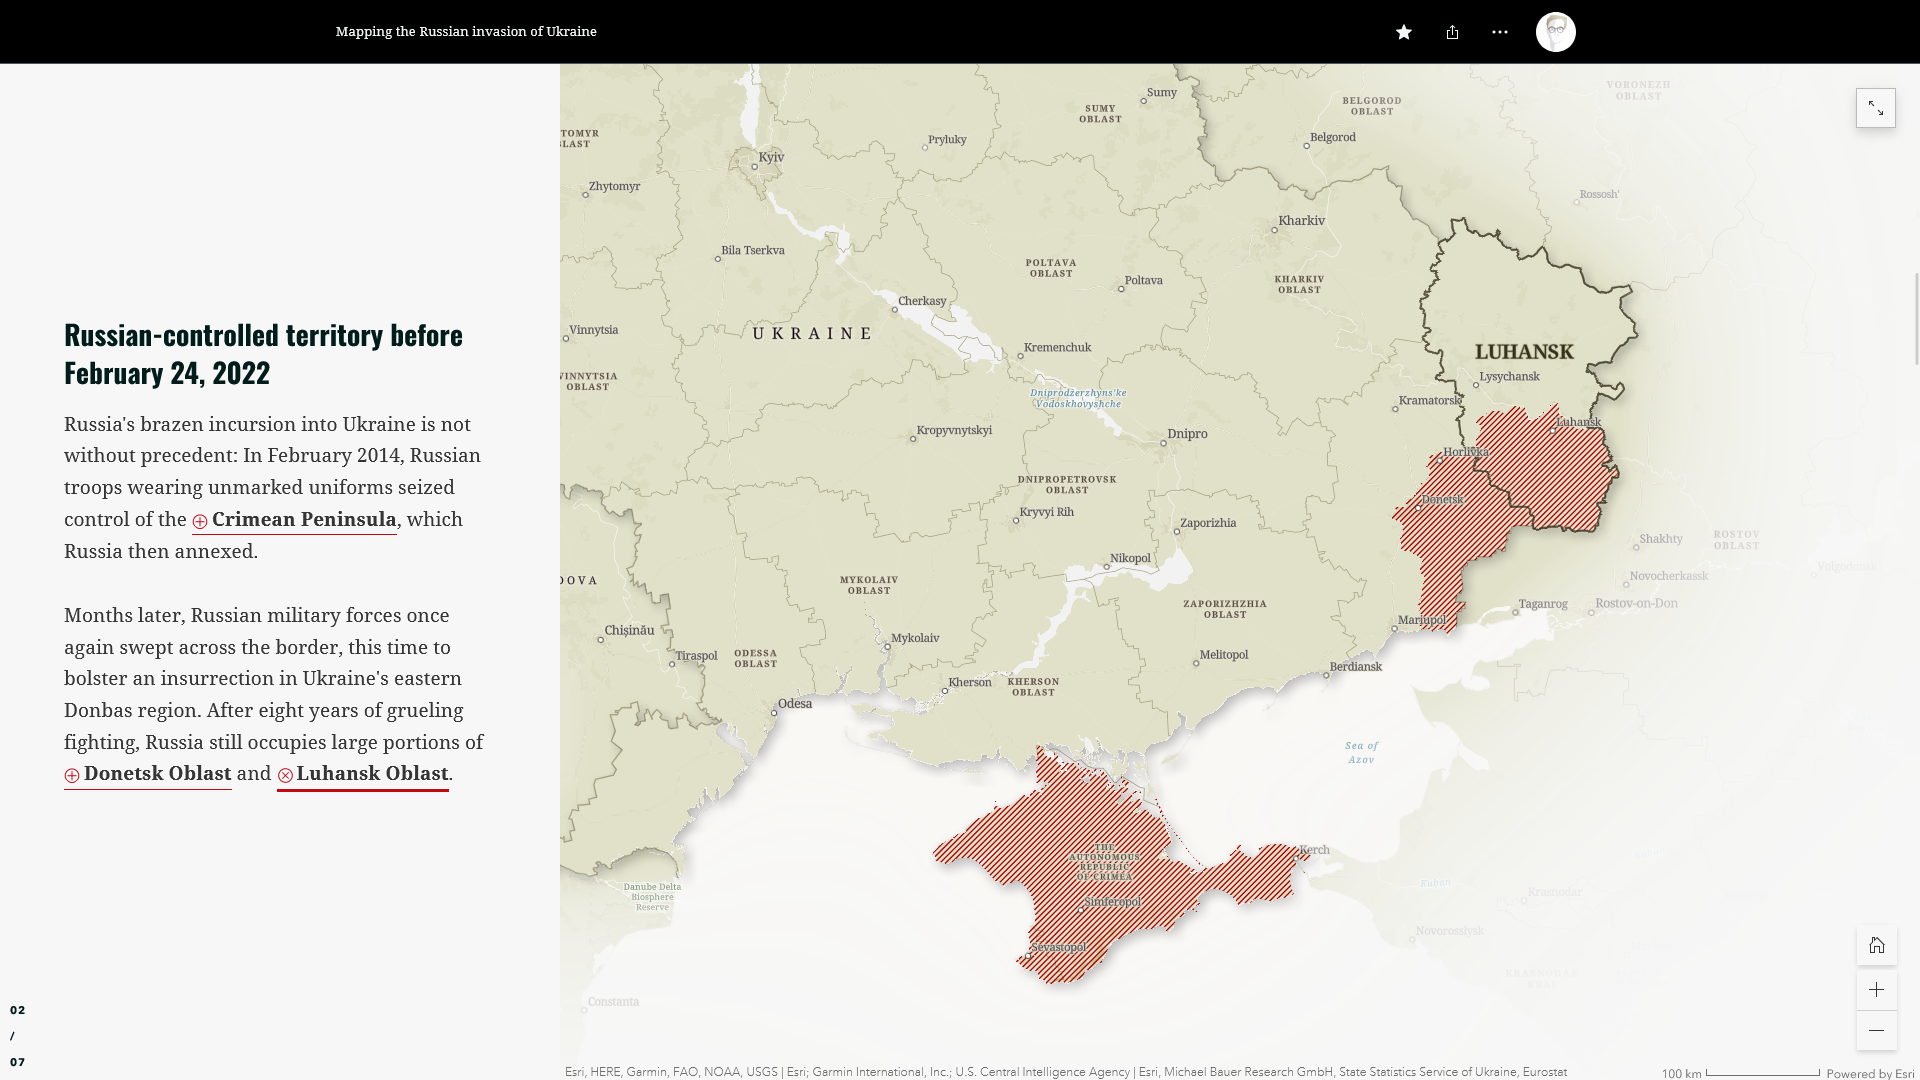Open the share icon in header

coord(1452,32)
